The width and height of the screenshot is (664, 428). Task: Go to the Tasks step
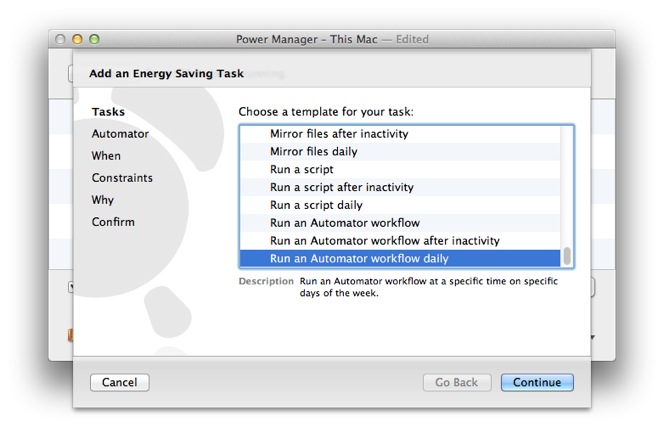pyautogui.click(x=108, y=112)
